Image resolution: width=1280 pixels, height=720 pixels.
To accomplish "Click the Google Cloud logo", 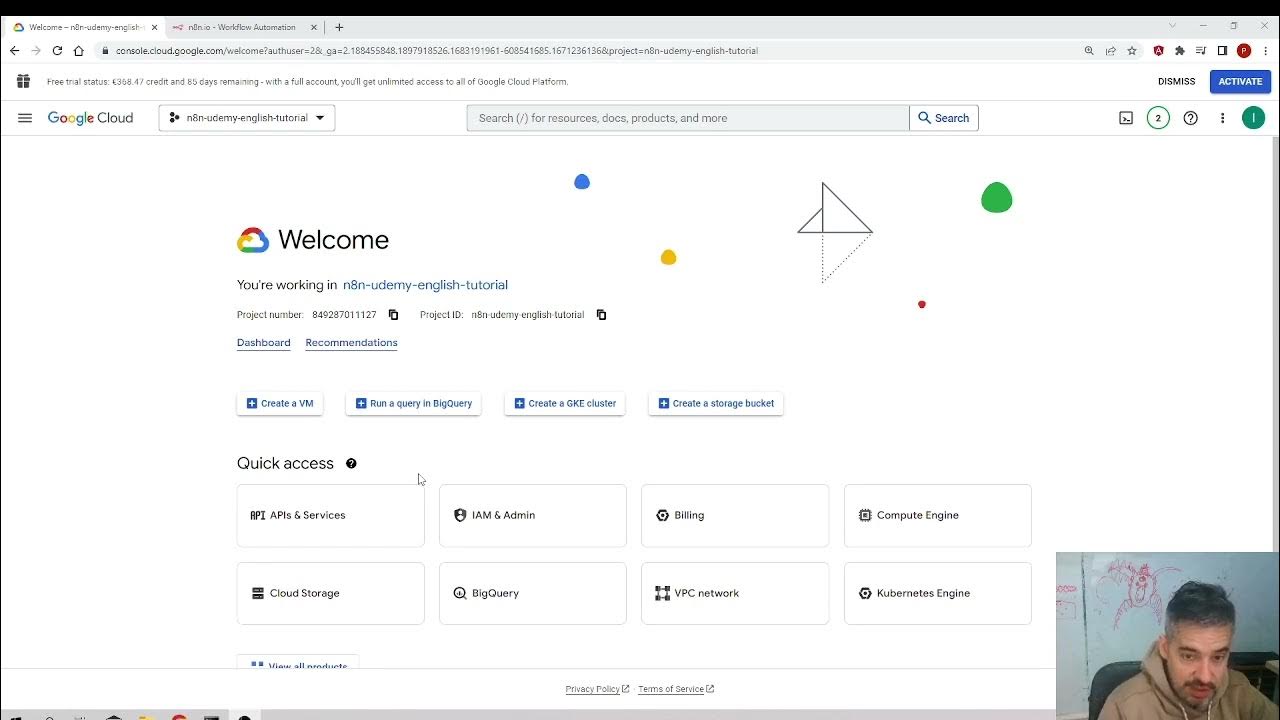I will [x=90, y=118].
